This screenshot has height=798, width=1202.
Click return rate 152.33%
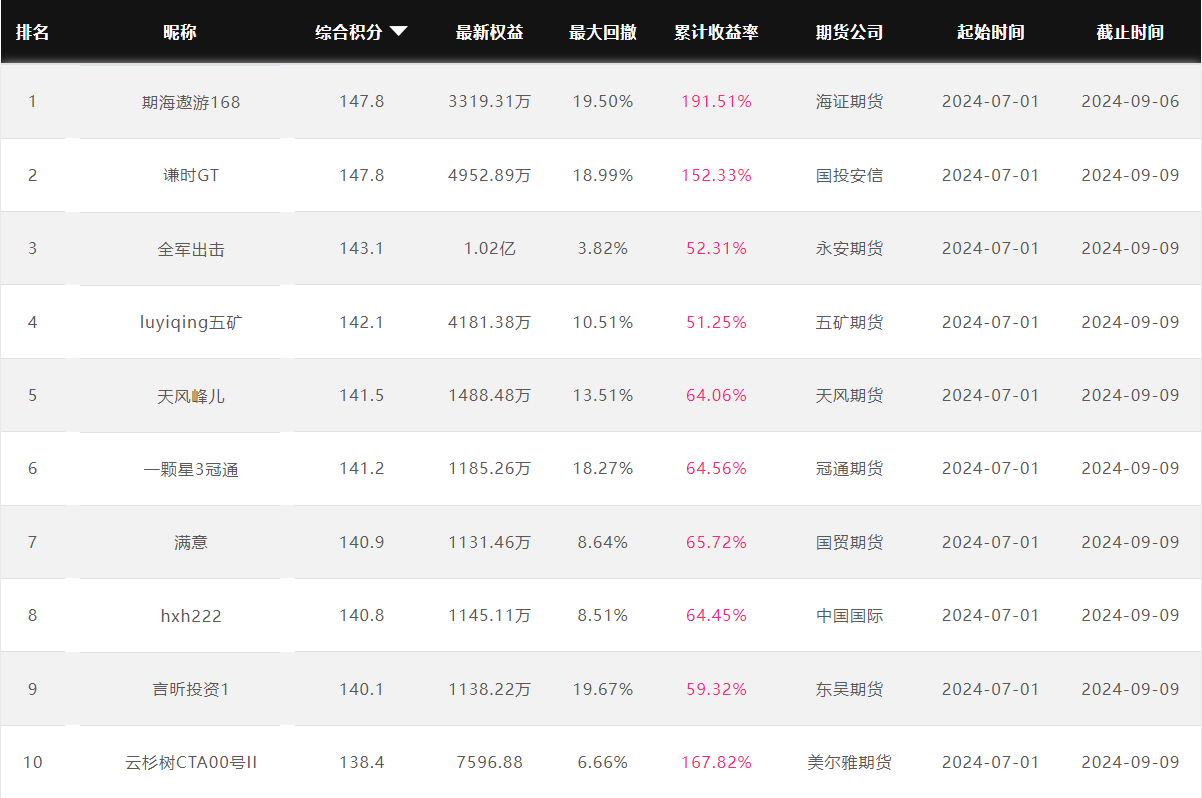(x=716, y=175)
